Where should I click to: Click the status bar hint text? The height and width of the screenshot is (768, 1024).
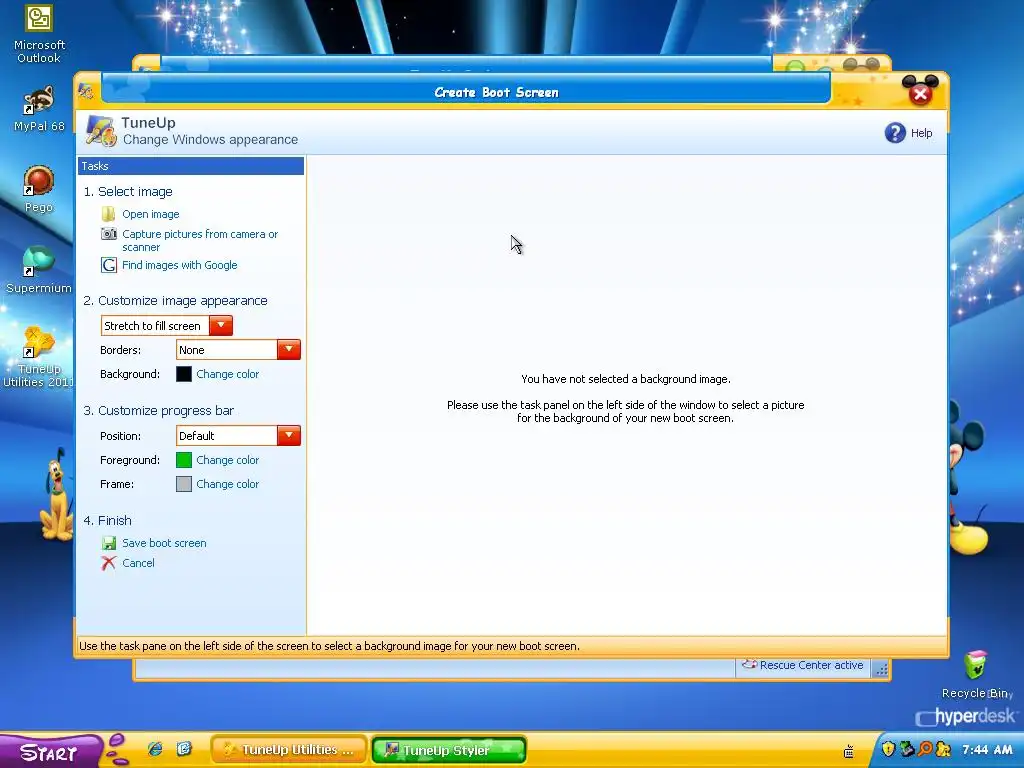pos(329,646)
